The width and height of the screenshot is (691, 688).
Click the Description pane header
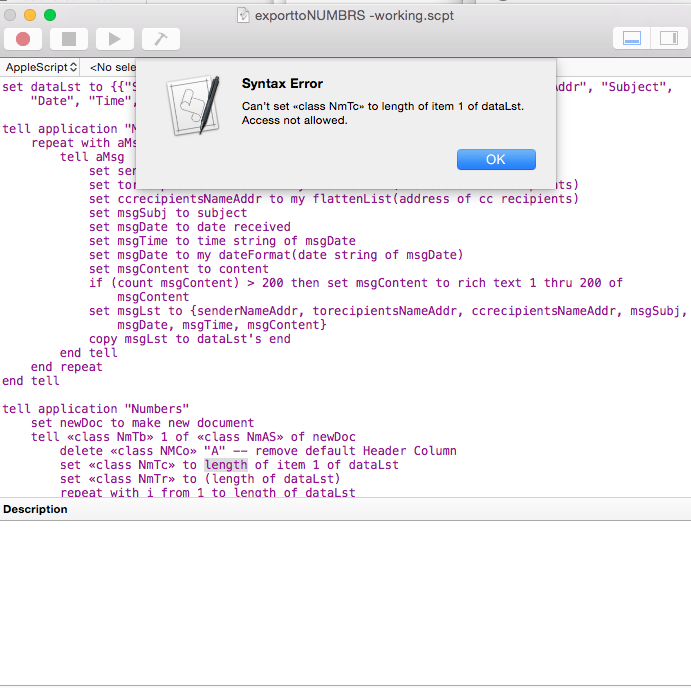tap(346, 509)
